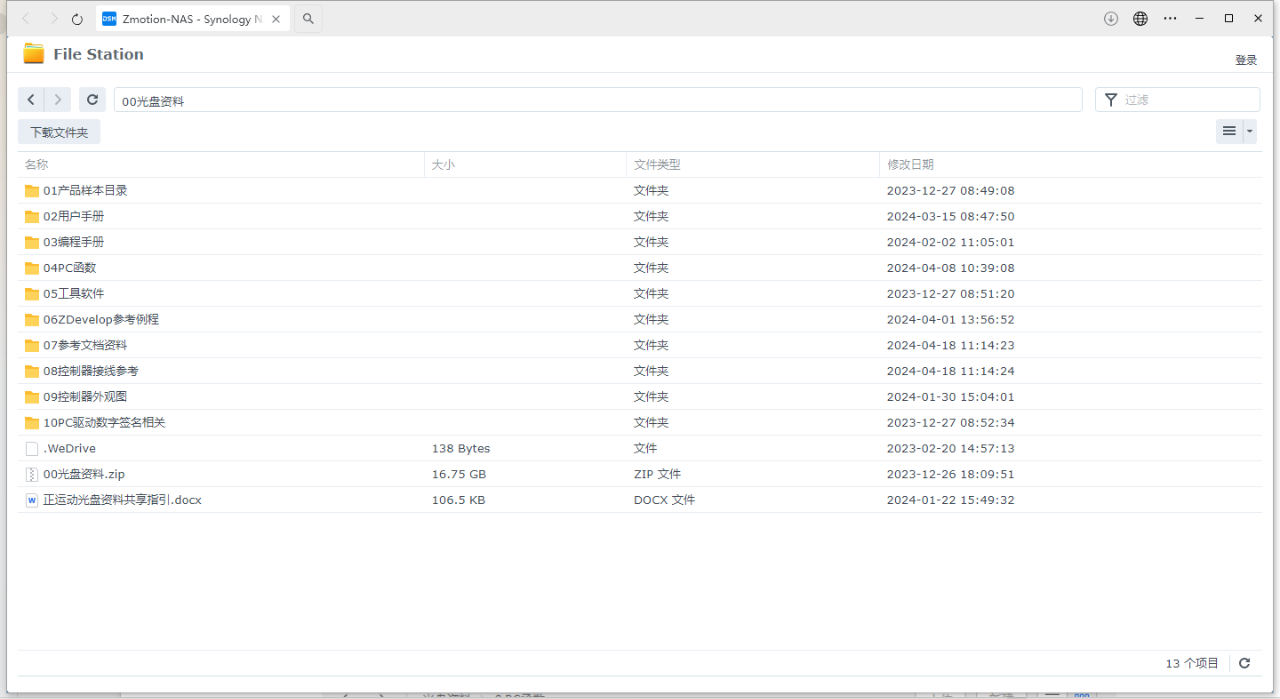Viewport: 1280px width, 699px height.
Task: Open browser three-dots menu
Action: click(x=1170, y=19)
